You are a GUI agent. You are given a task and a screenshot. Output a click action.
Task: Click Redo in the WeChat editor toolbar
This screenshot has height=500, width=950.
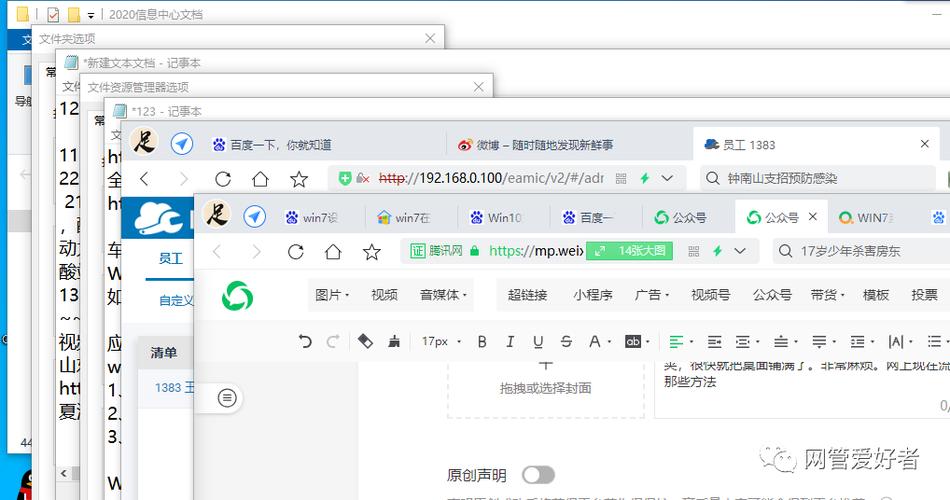click(x=332, y=342)
